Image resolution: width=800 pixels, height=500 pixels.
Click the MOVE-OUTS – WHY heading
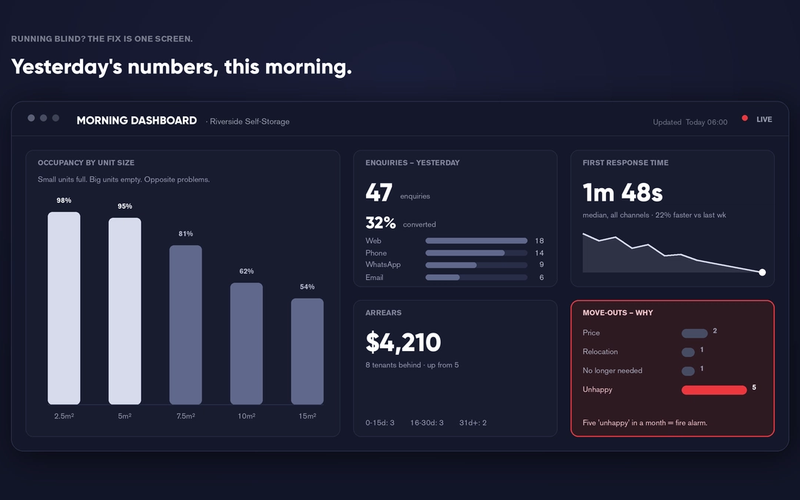coord(617,313)
